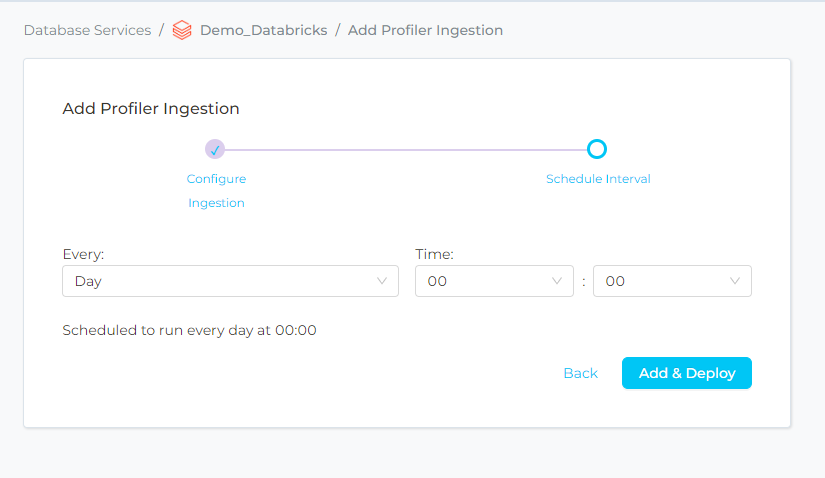Viewport: 825px width, 478px height.
Task: Click the Every: field label
Action: pos(83,255)
